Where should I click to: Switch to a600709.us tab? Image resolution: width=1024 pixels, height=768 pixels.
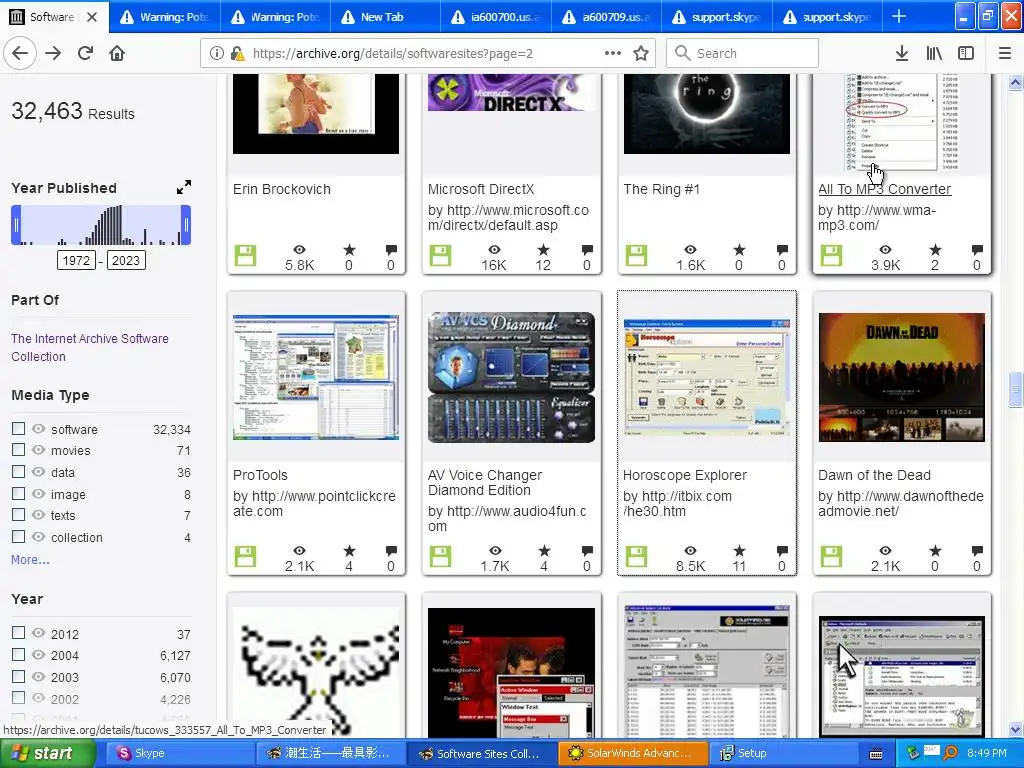pos(607,16)
